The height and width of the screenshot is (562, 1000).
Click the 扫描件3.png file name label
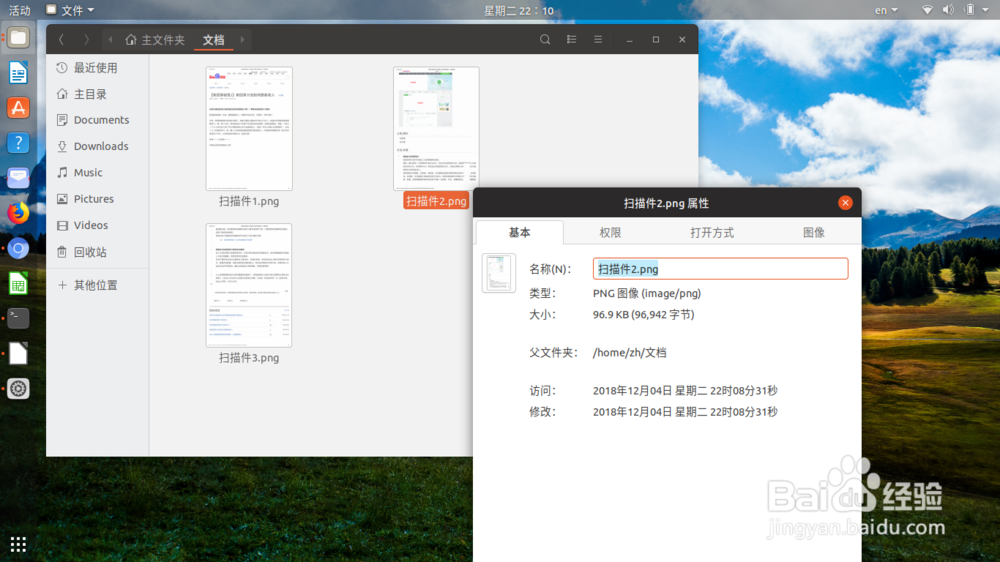click(x=249, y=358)
